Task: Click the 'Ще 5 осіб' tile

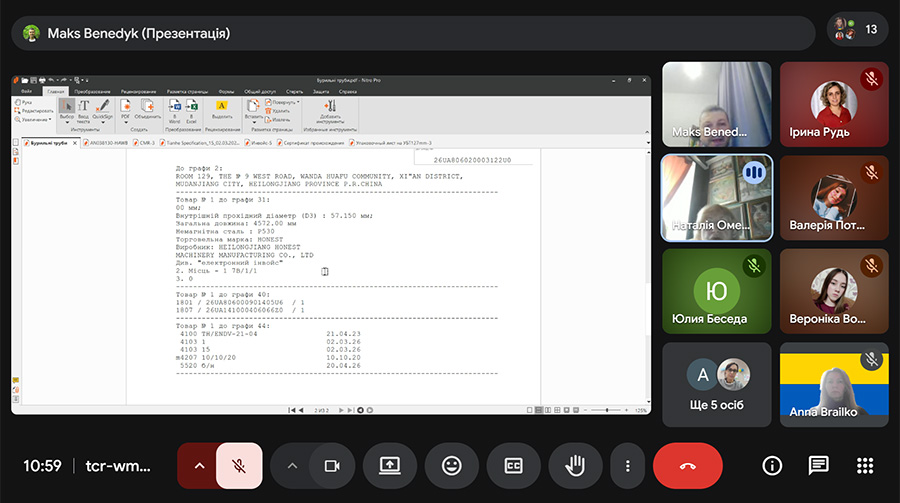Action: [716, 385]
